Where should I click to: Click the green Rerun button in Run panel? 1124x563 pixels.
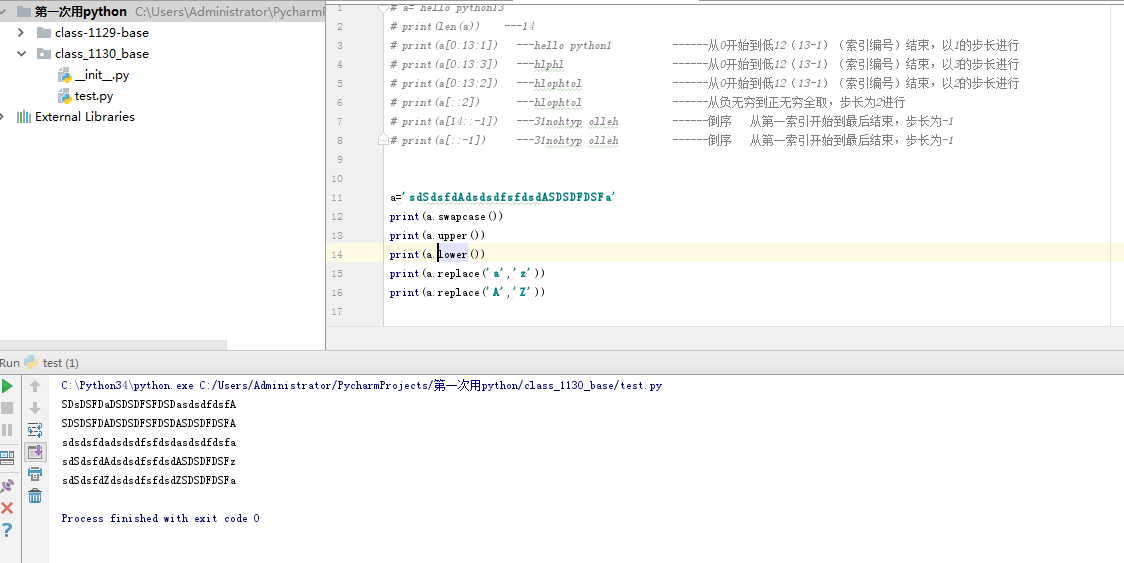pyautogui.click(x=7, y=386)
